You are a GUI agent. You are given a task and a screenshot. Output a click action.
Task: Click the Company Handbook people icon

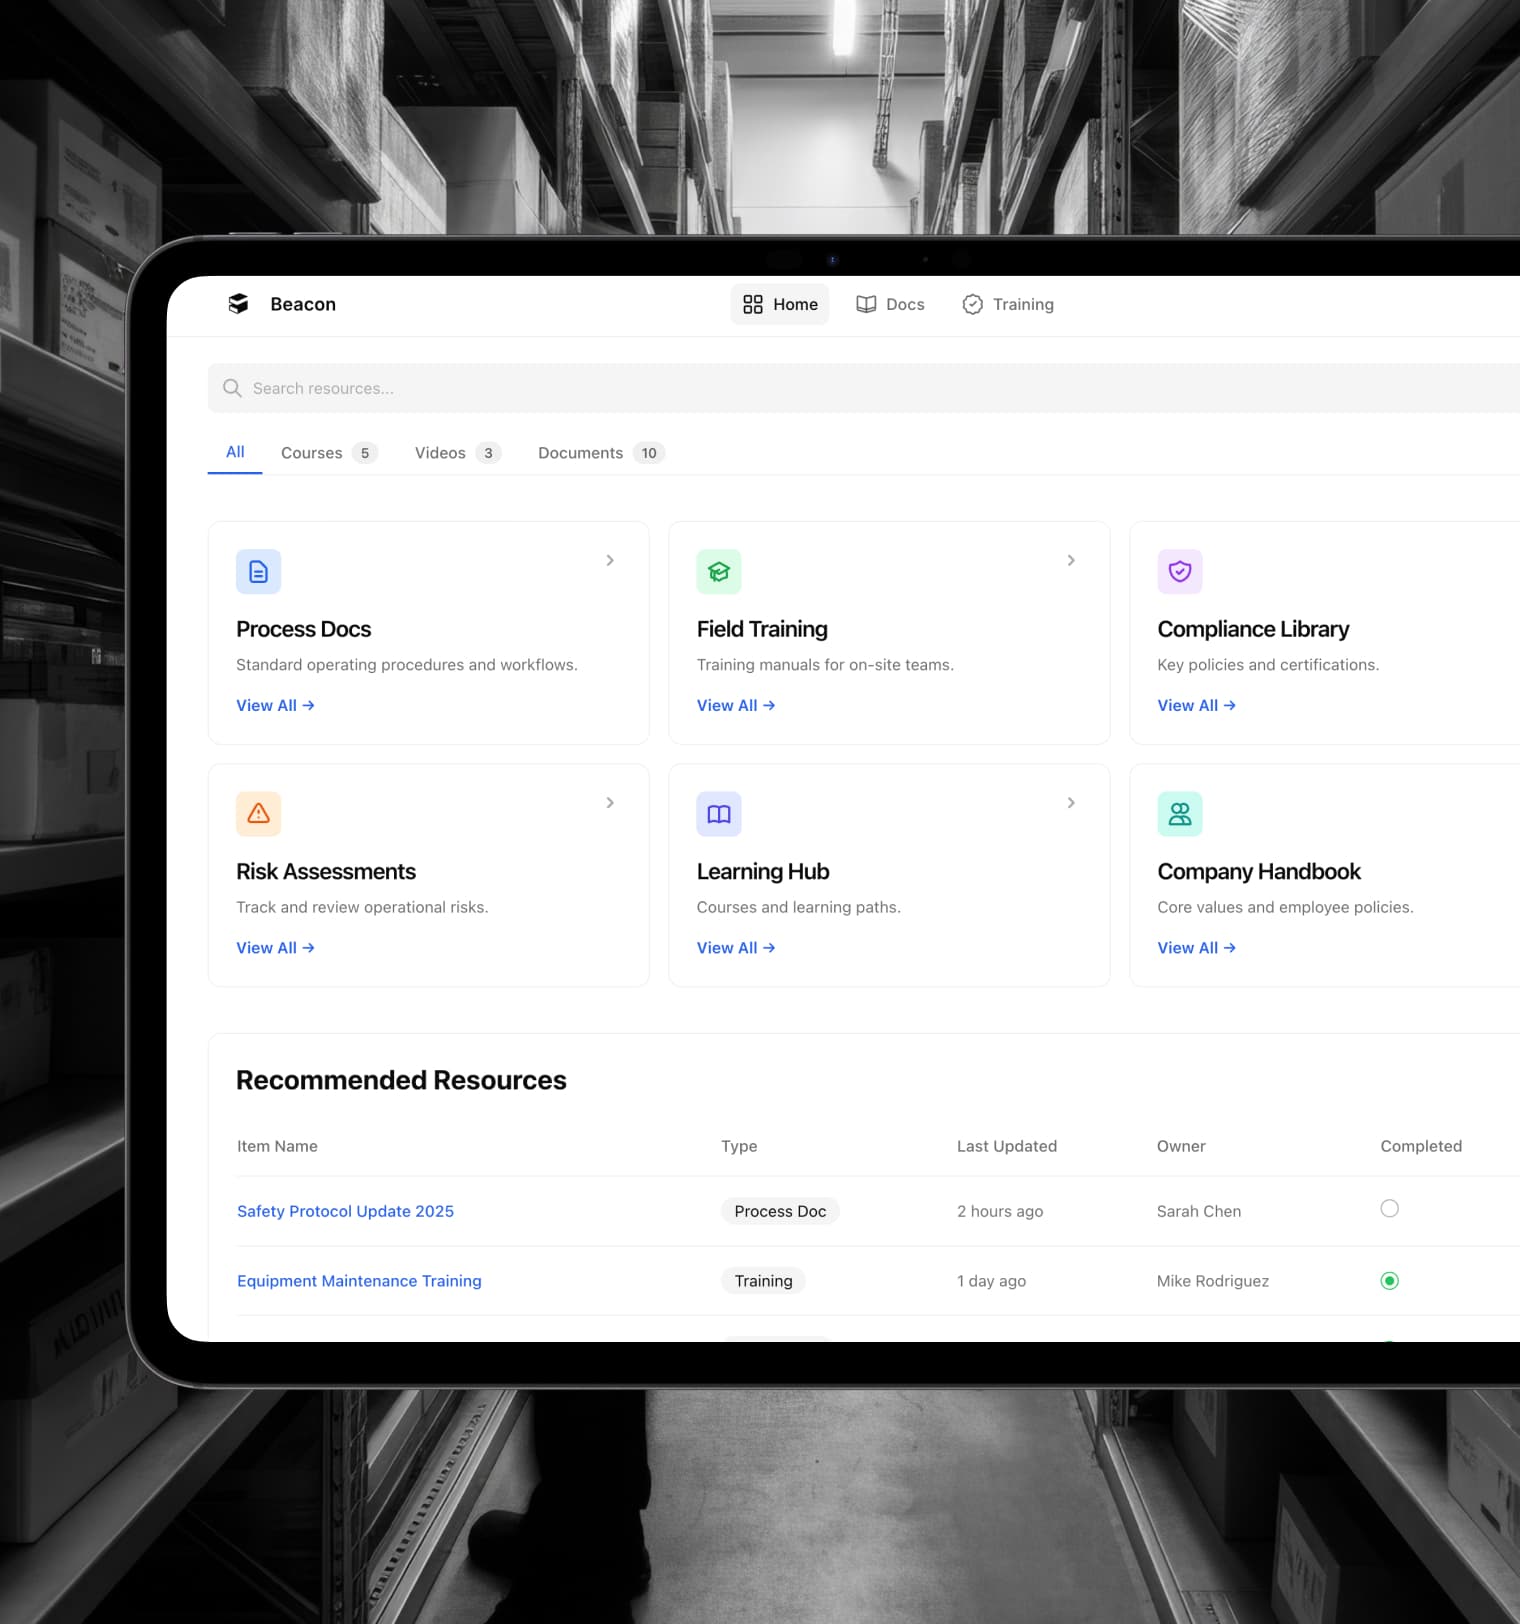(x=1179, y=814)
